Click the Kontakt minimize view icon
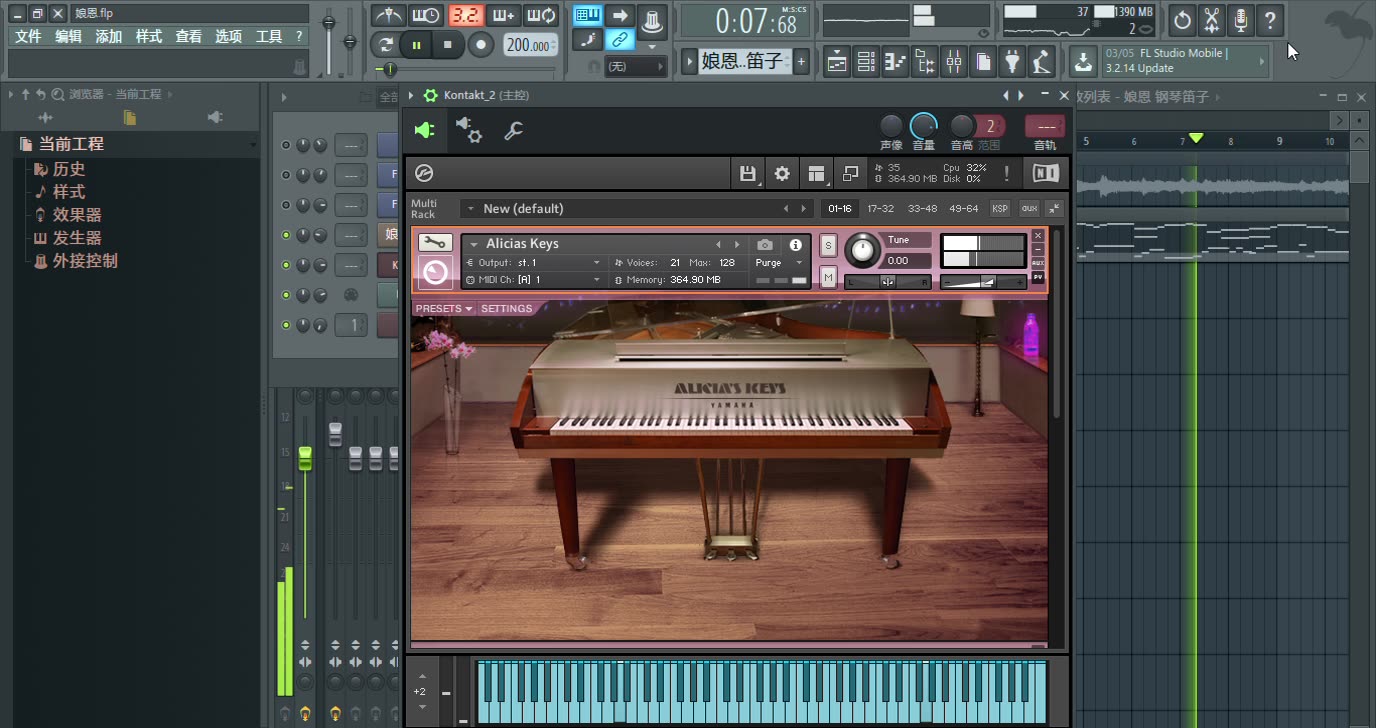Screen dimensions: 1376x728 click(x=850, y=173)
